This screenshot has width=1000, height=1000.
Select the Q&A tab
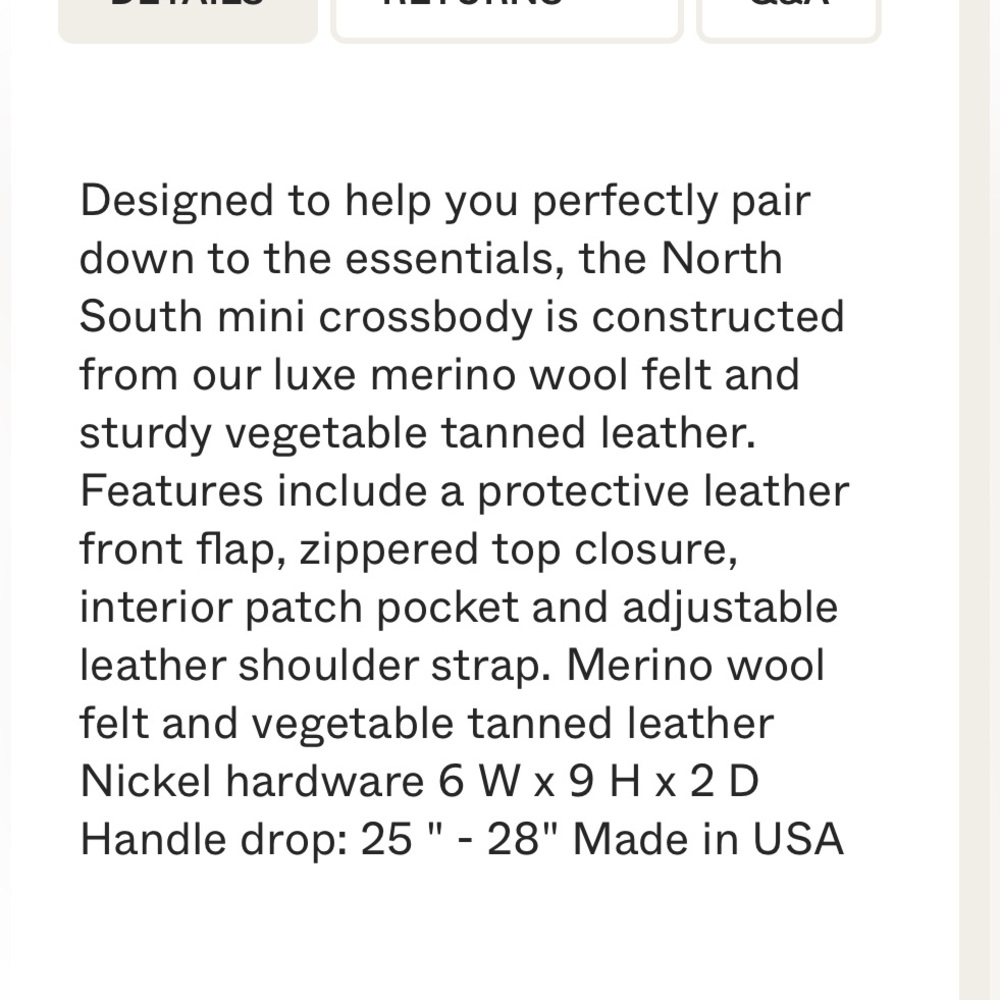click(x=788, y=17)
